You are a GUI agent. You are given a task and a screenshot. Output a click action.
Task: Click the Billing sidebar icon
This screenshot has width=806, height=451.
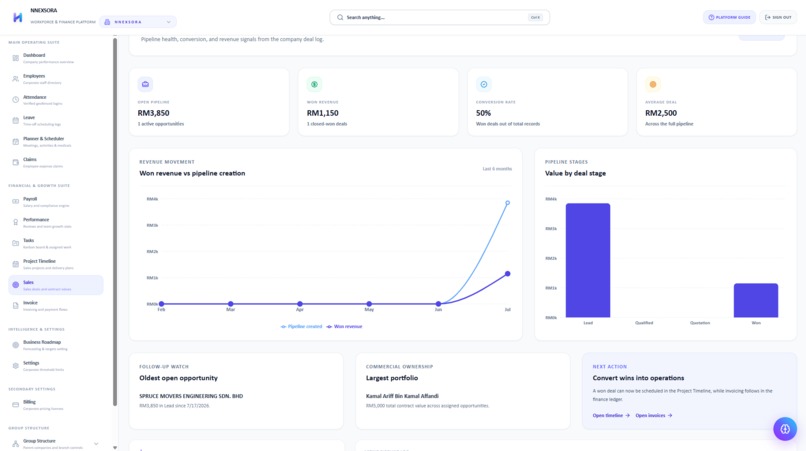click(x=15, y=405)
